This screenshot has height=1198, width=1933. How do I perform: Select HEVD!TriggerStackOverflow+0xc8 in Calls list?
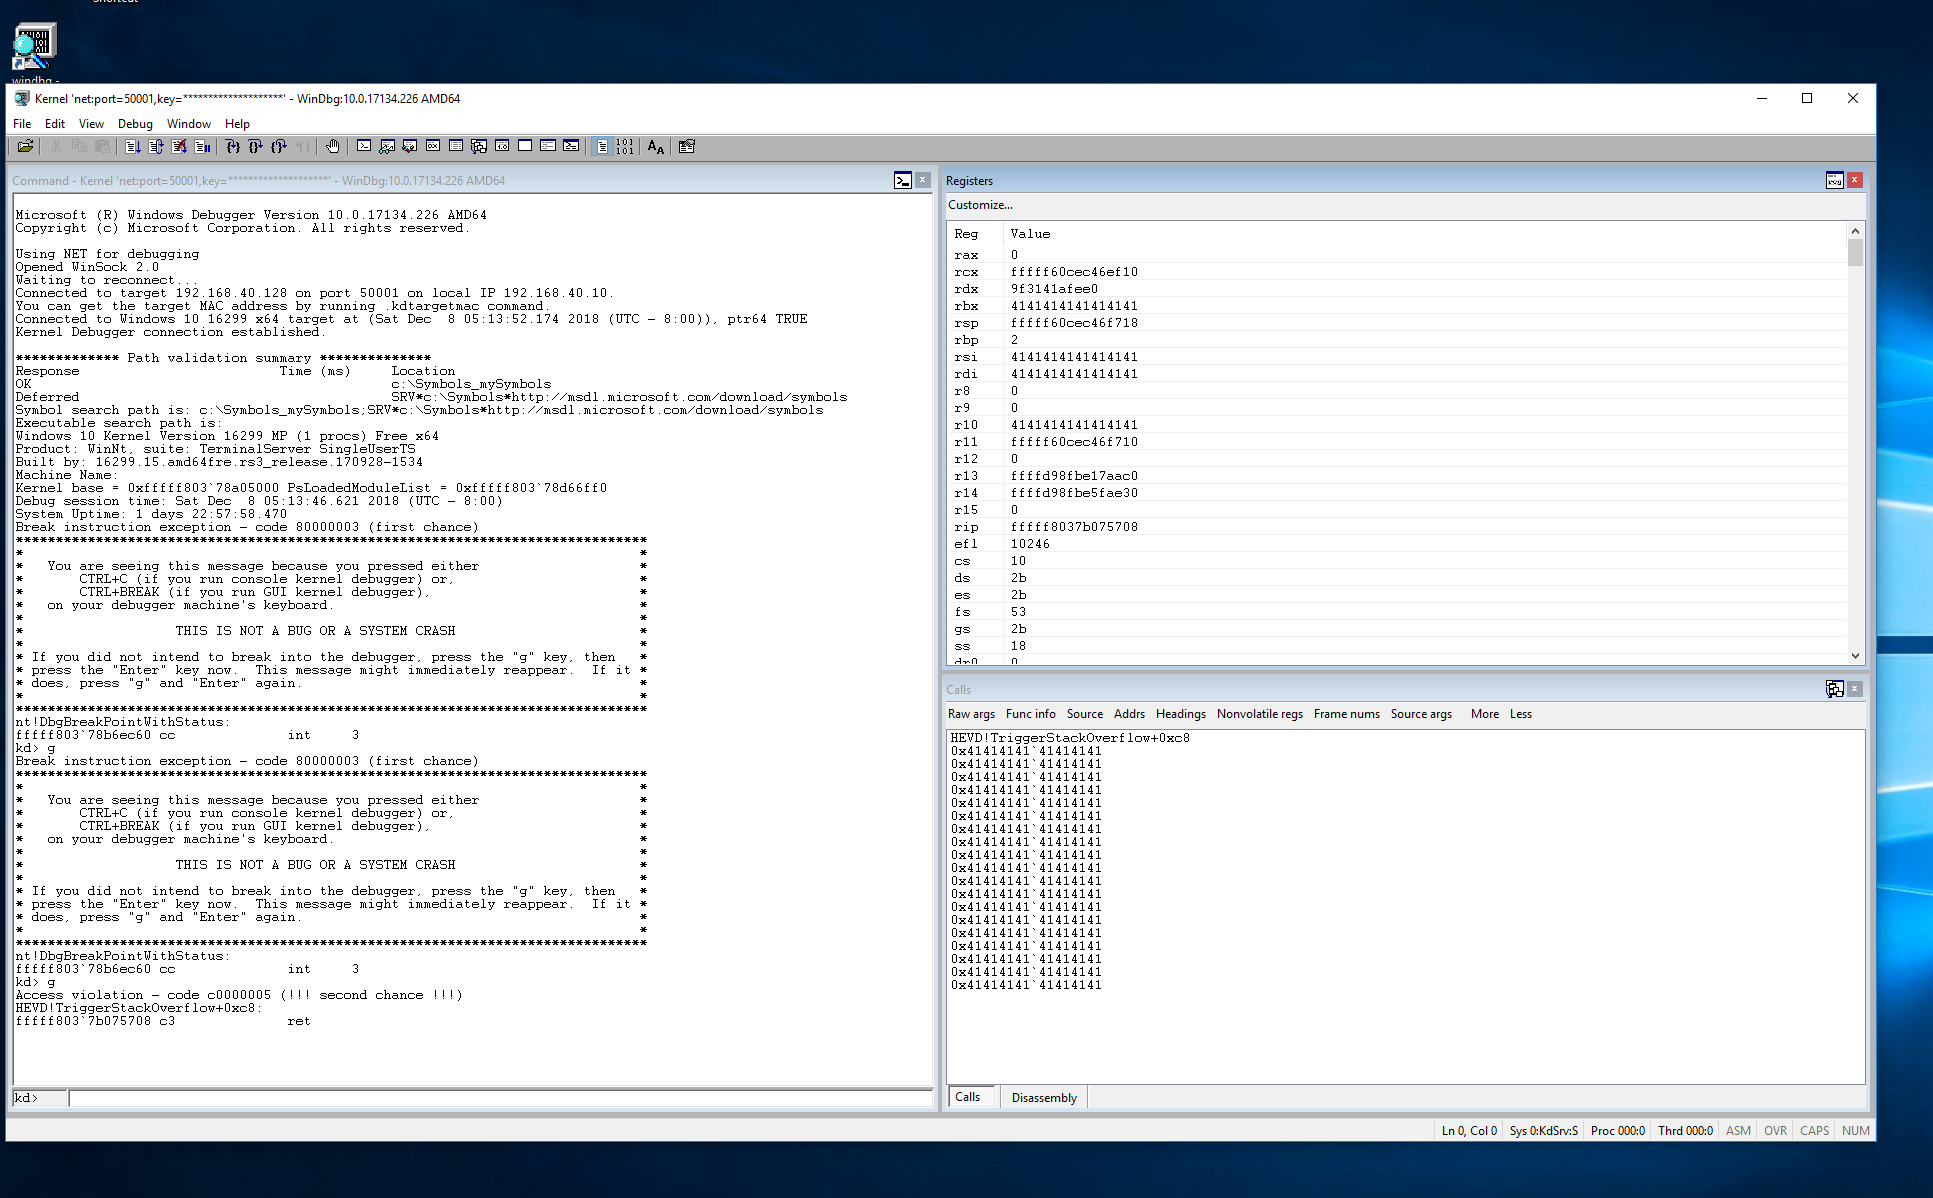[1070, 738]
